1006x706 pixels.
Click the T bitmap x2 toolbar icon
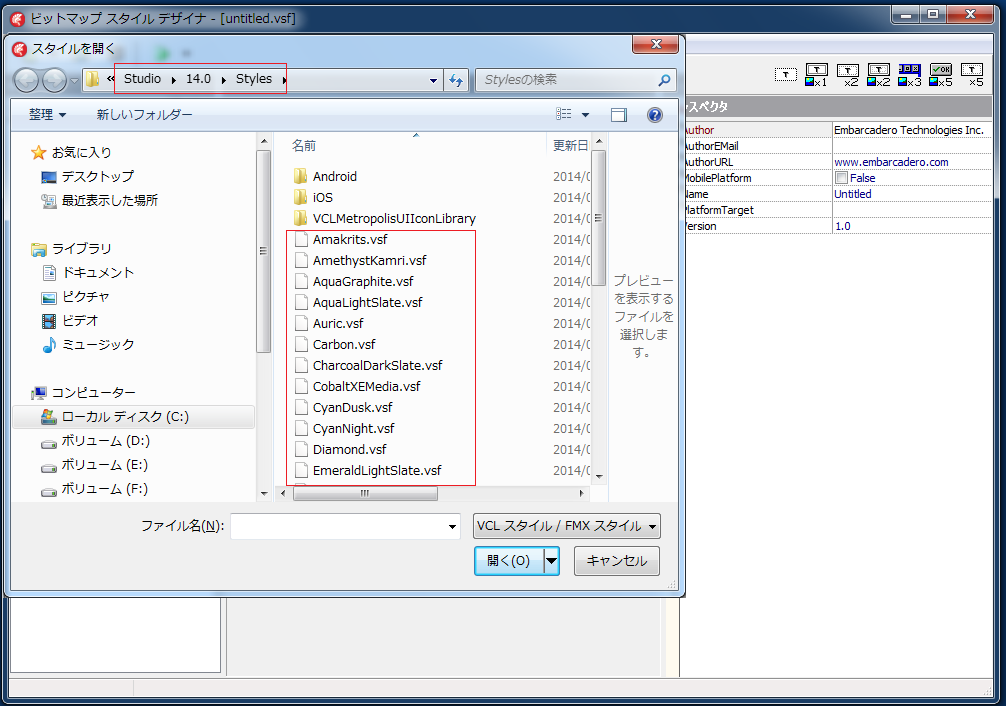[x=879, y=75]
